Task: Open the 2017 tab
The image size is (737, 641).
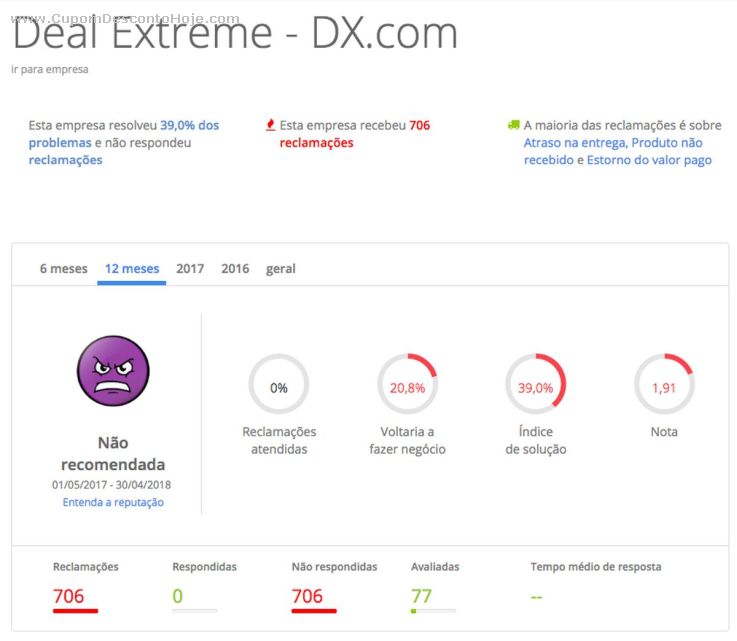Action: pyautogui.click(x=190, y=269)
